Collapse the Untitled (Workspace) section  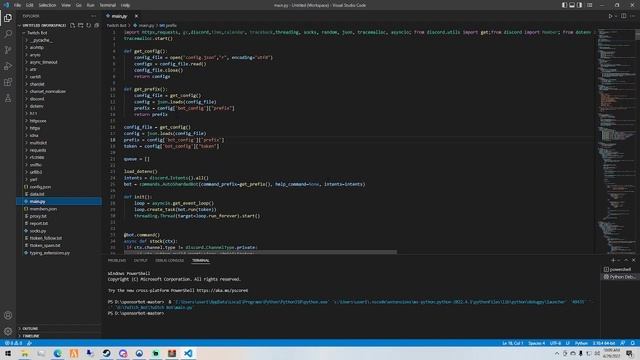pyautogui.click(x=43, y=25)
